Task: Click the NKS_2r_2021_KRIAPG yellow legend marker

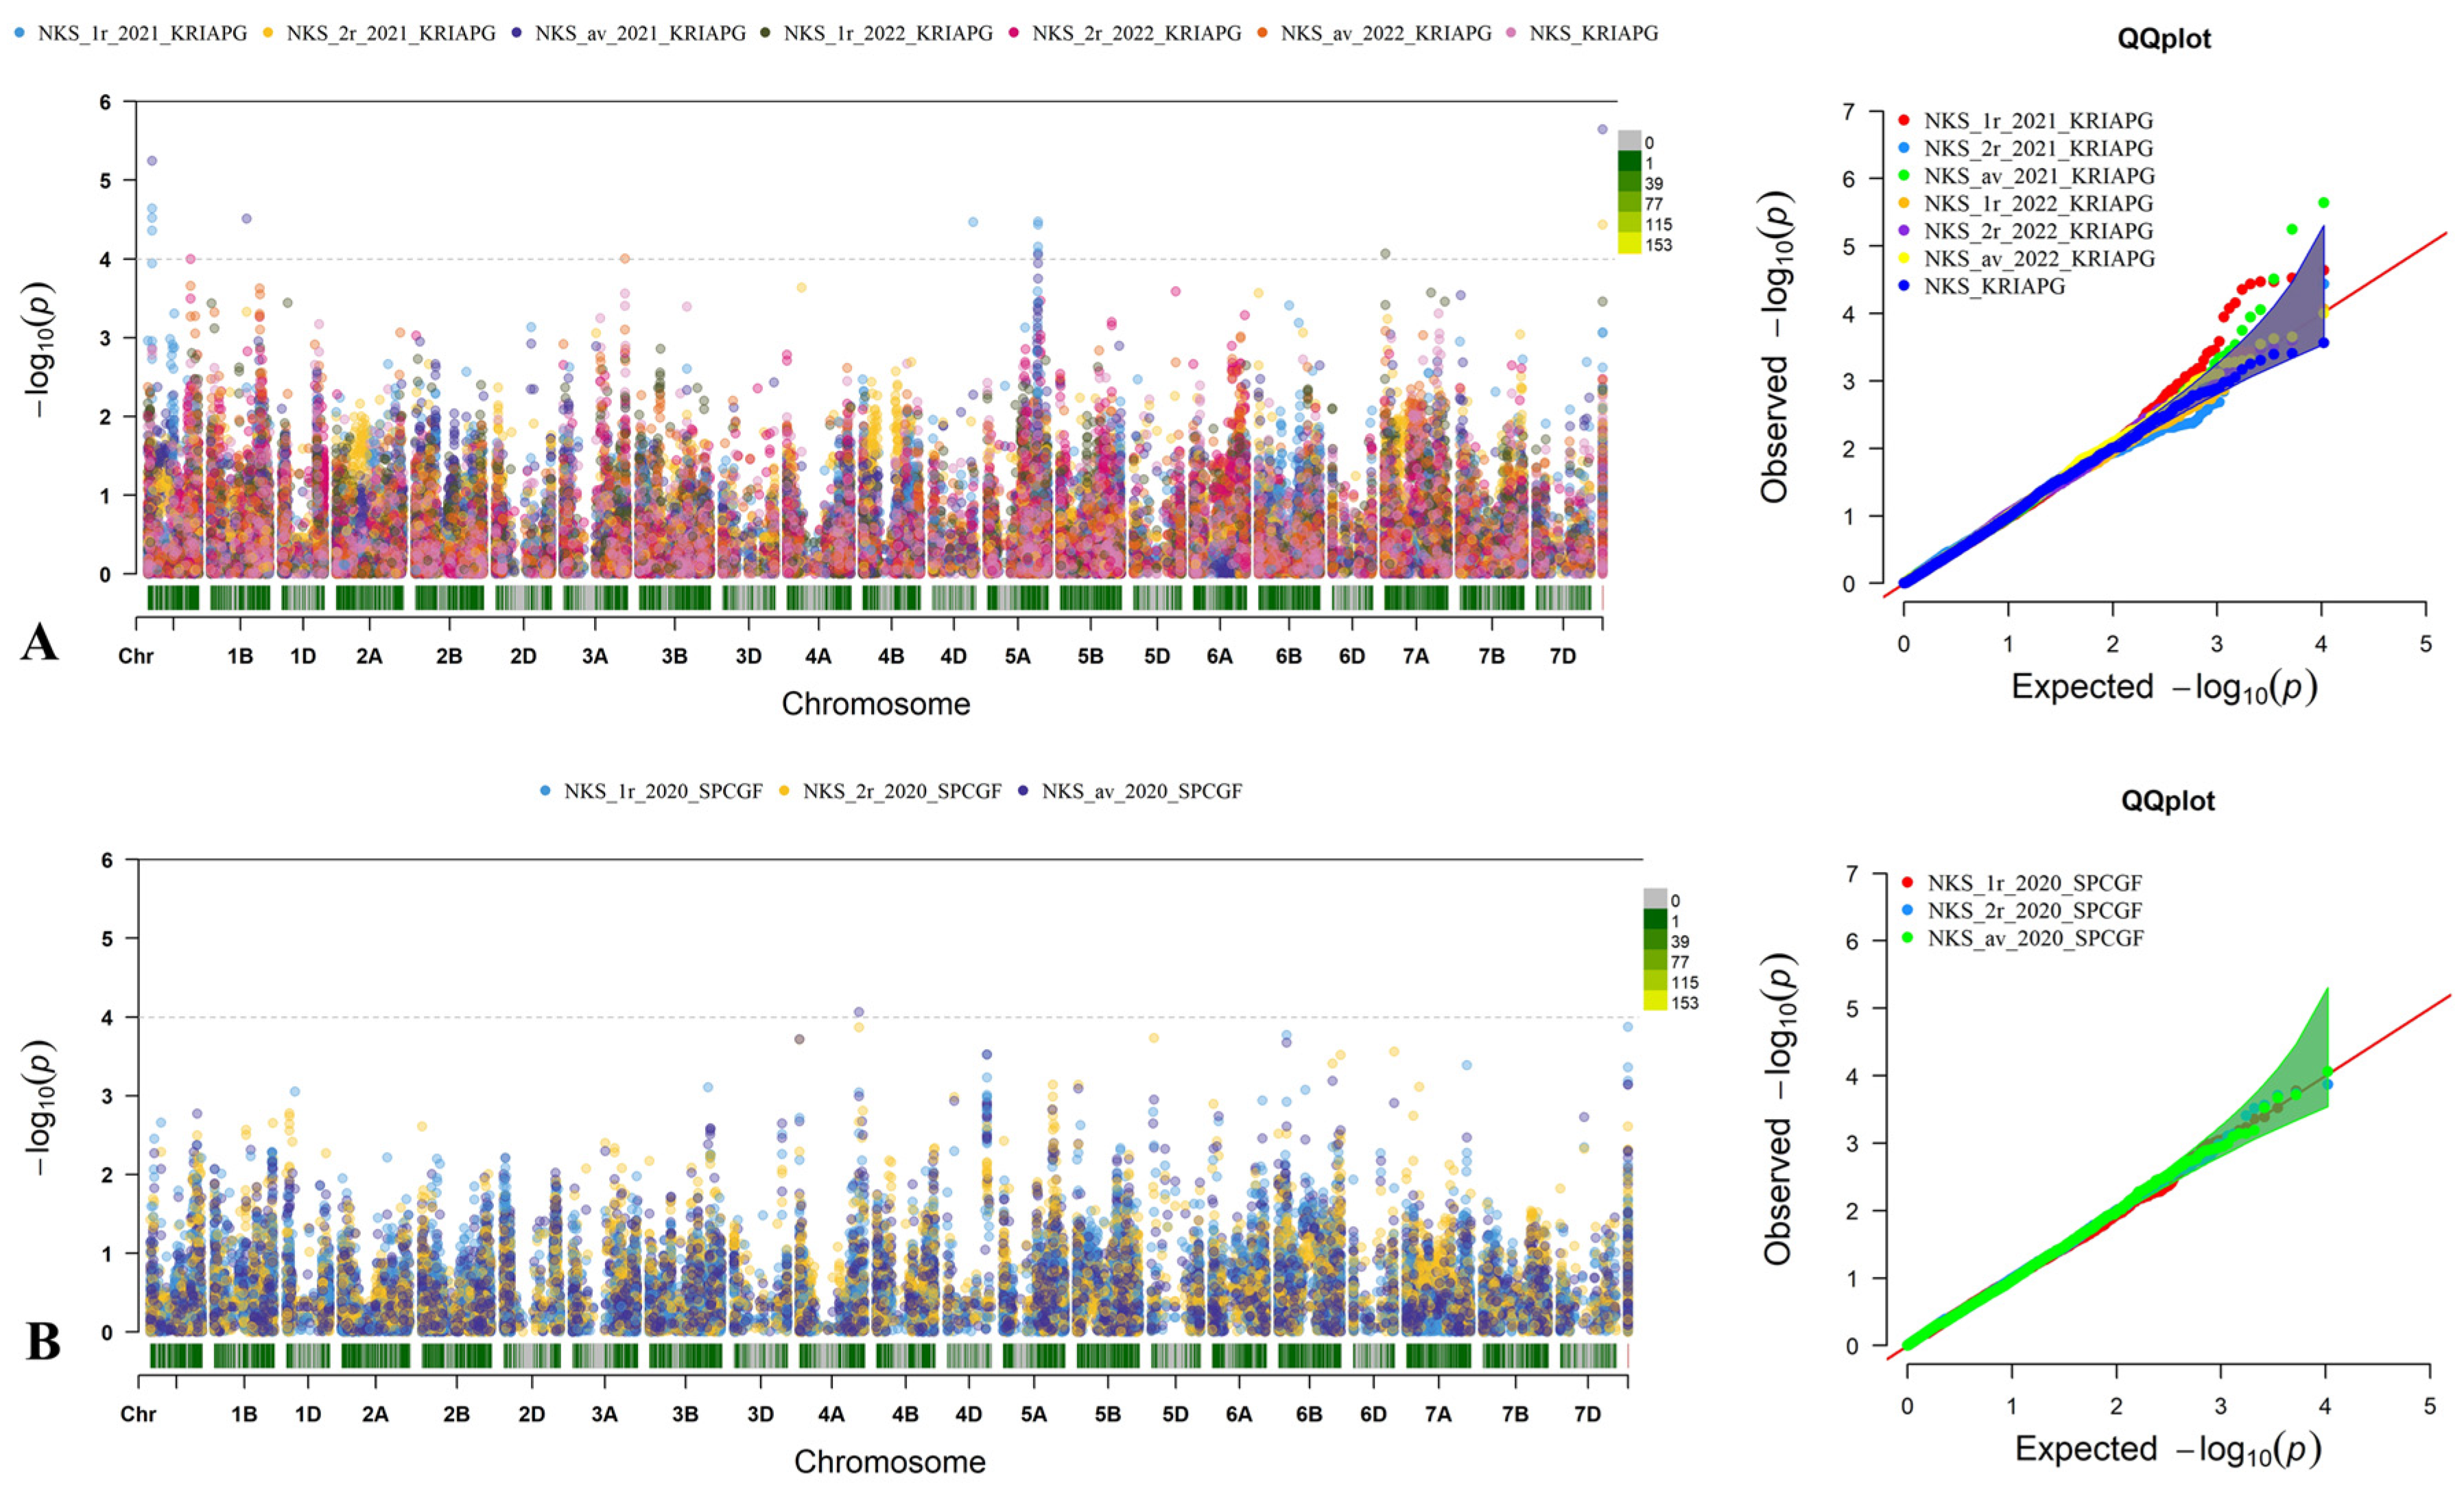Action: tap(268, 33)
